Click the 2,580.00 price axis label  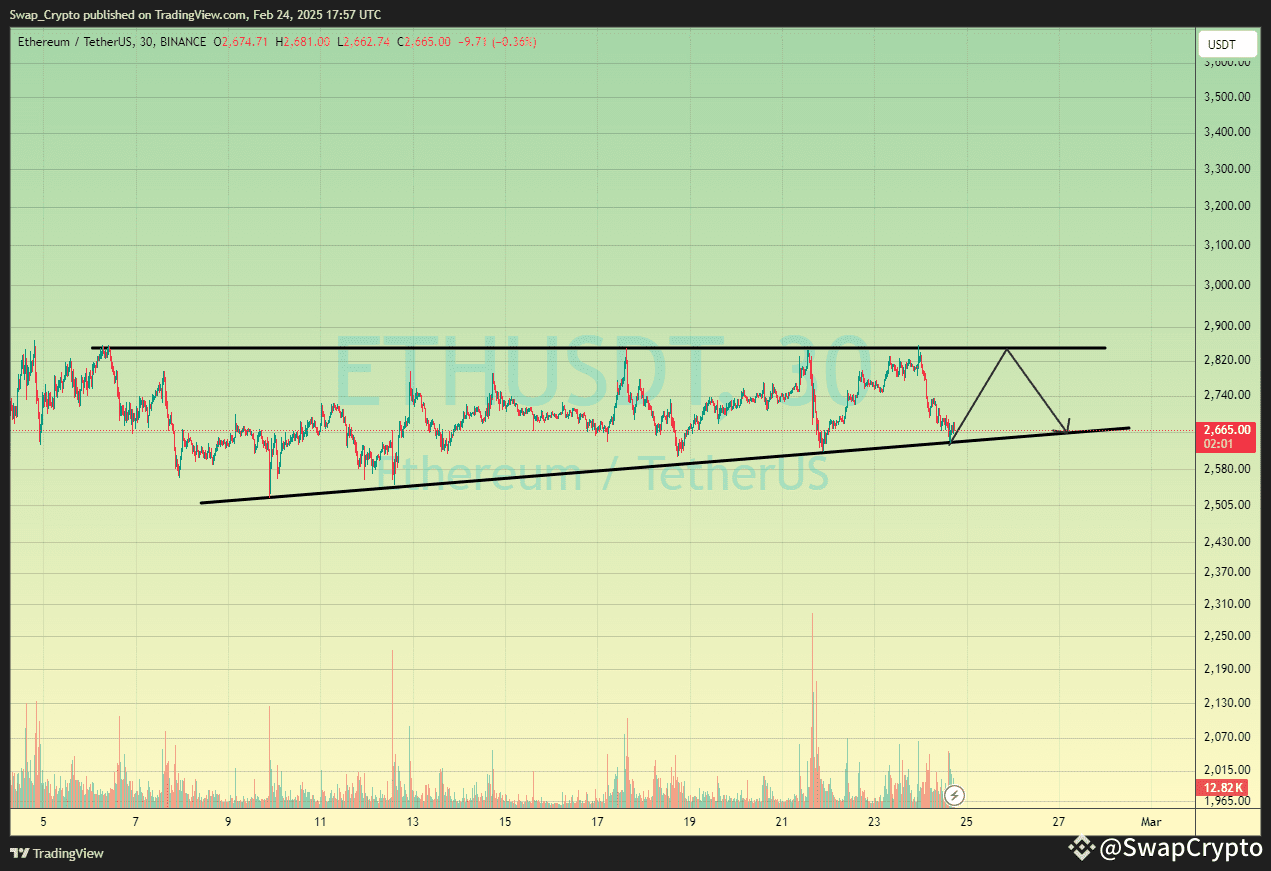[1228, 469]
